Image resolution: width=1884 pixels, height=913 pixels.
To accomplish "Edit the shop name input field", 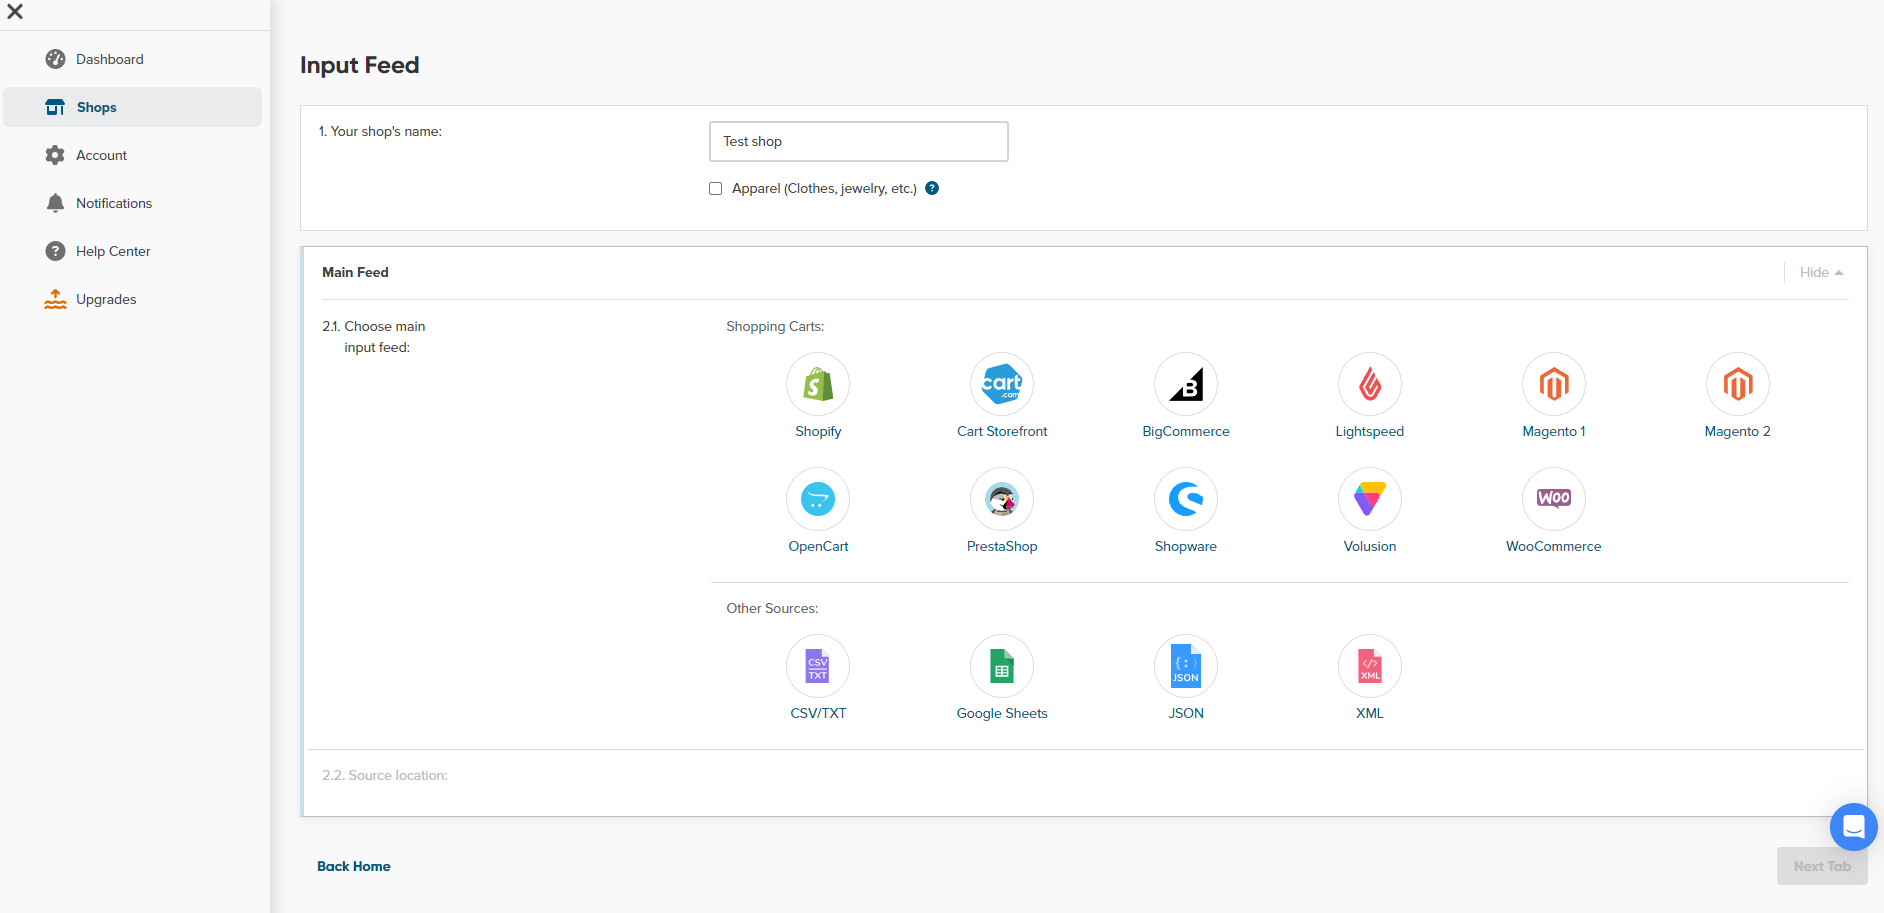I will [x=857, y=141].
